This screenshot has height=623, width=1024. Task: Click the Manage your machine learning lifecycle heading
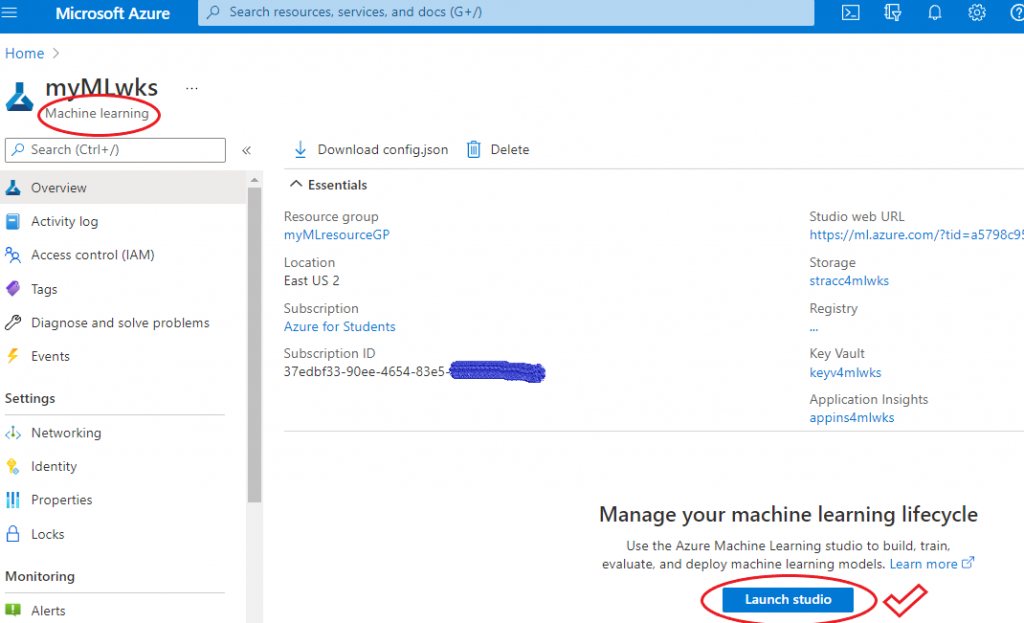(788, 515)
